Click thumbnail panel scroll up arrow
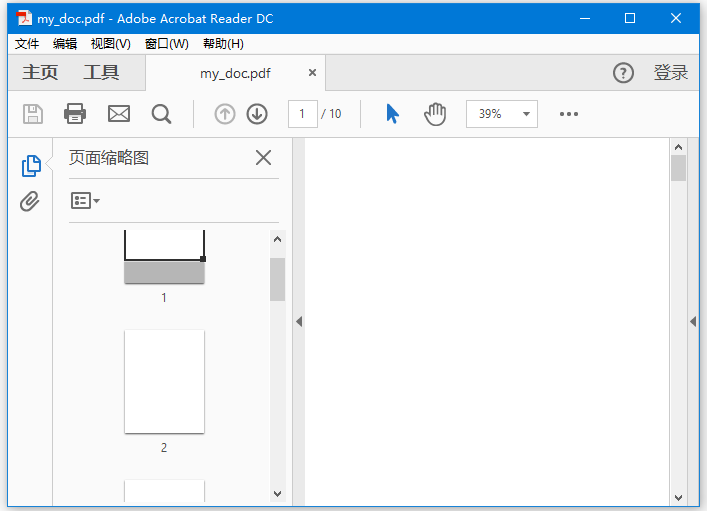This screenshot has width=707, height=511. coord(277,239)
